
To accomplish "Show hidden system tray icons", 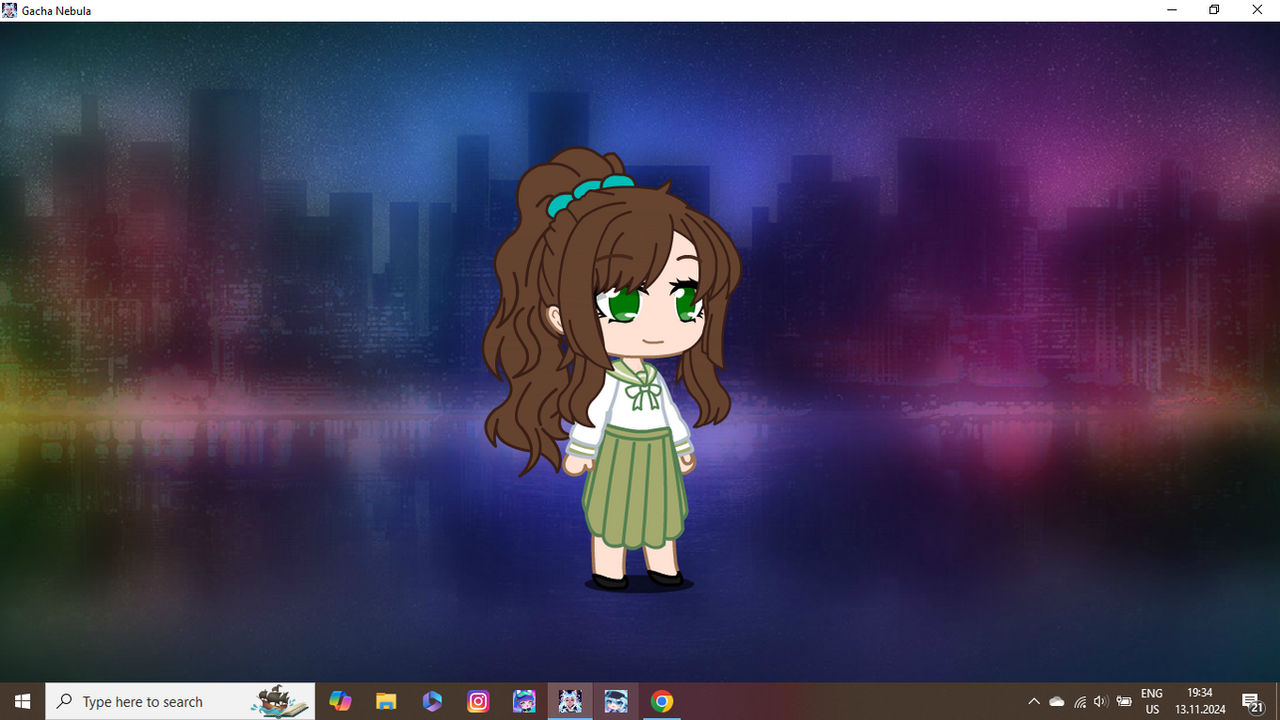I will [x=1034, y=701].
